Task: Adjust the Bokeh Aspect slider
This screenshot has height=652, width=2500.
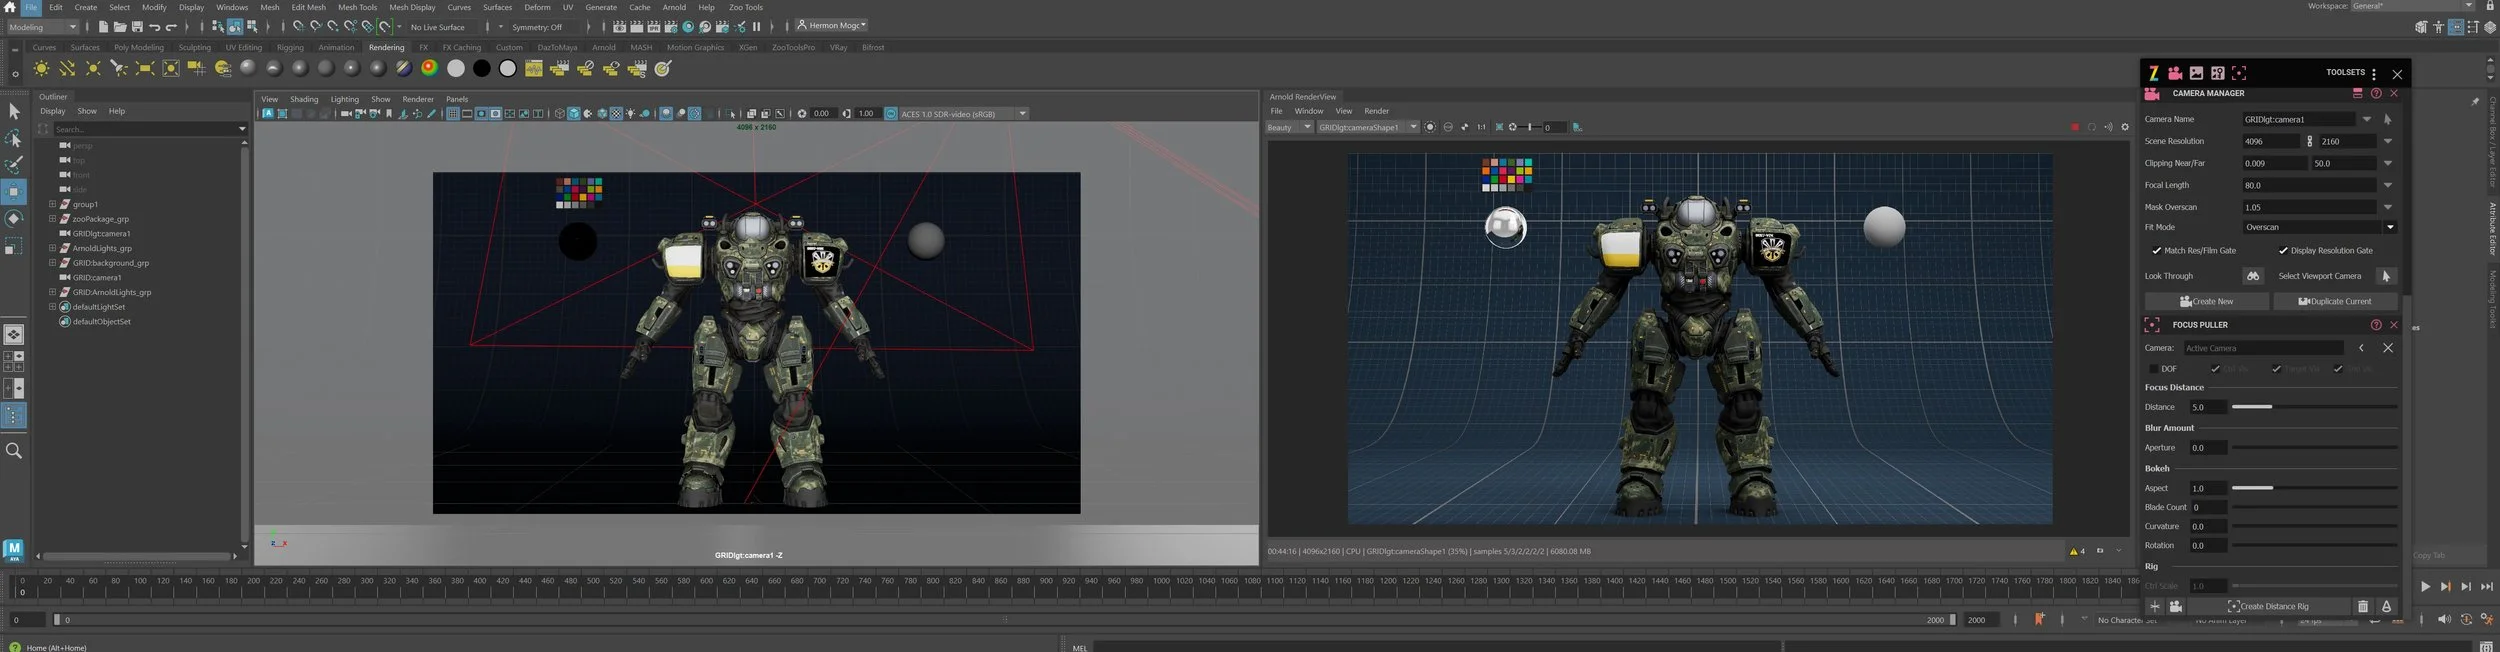Action: [2314, 488]
